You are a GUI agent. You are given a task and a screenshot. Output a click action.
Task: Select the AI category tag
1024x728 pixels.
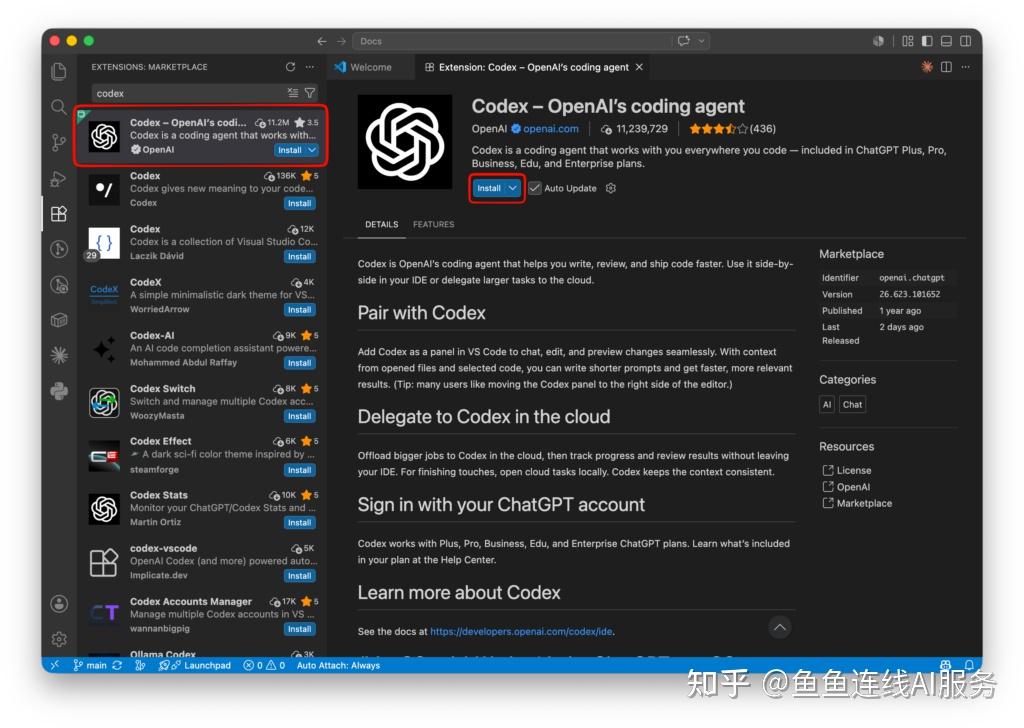827,404
